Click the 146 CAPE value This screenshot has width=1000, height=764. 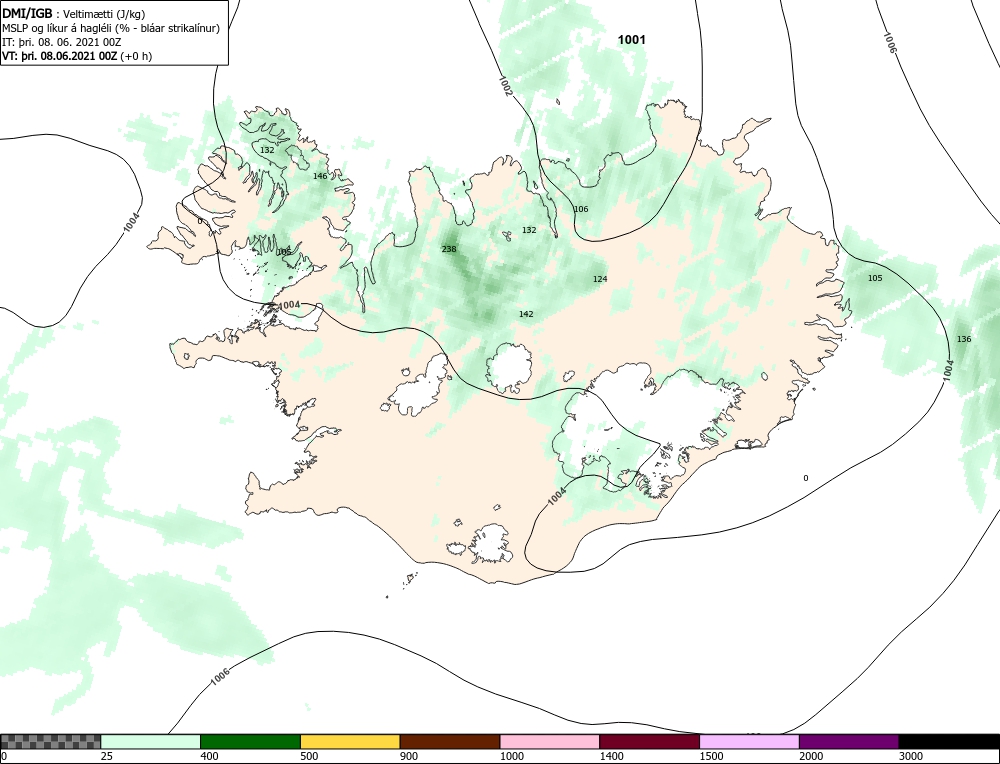(x=320, y=176)
